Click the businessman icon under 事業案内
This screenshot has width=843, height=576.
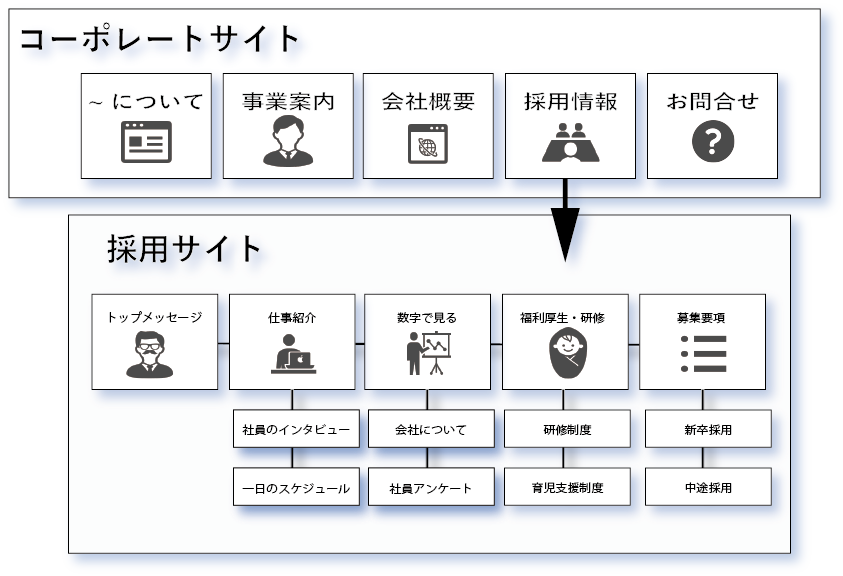click(x=287, y=141)
